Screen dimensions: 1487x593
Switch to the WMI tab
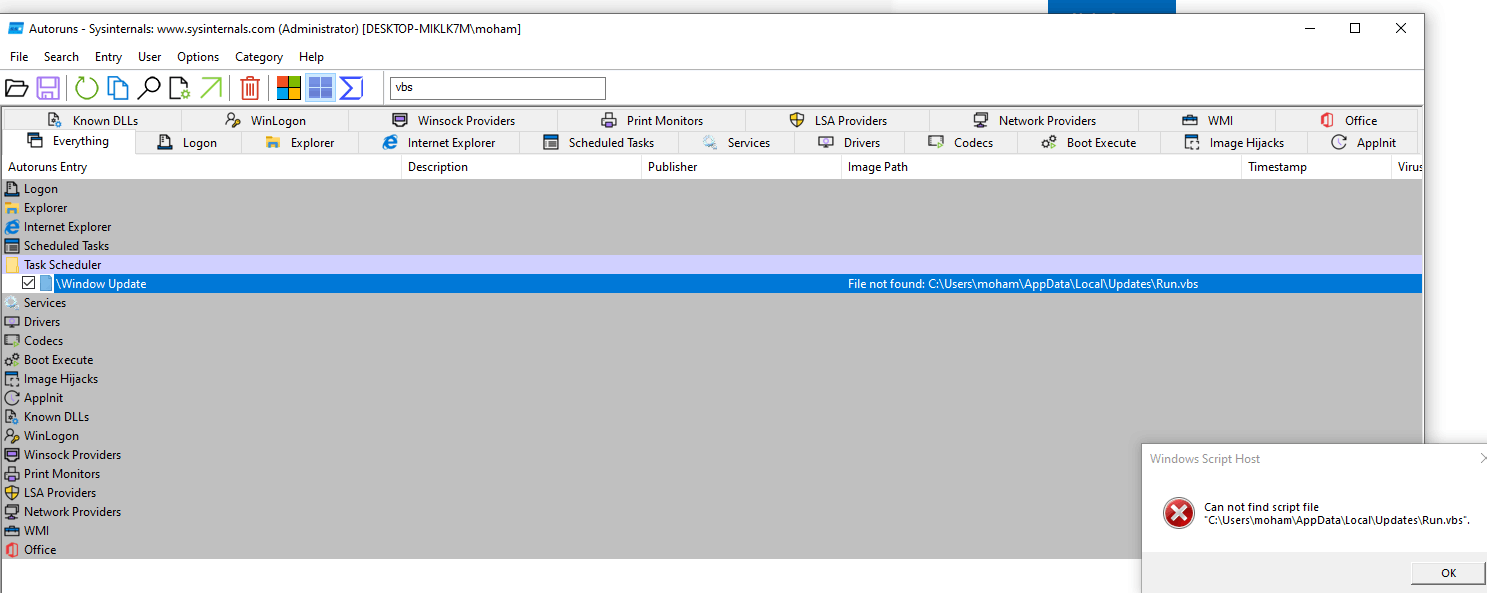1207,120
